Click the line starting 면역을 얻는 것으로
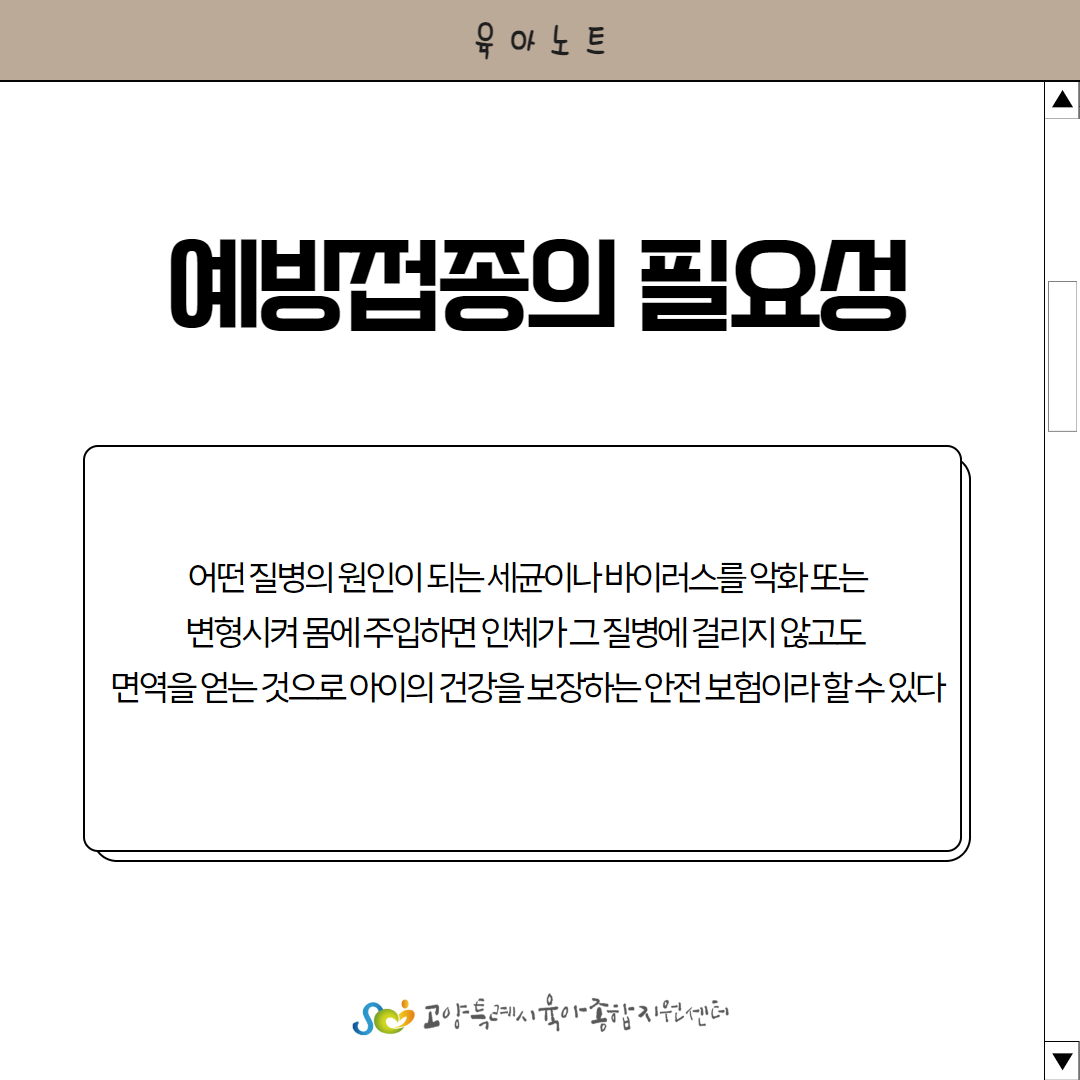 click(528, 687)
